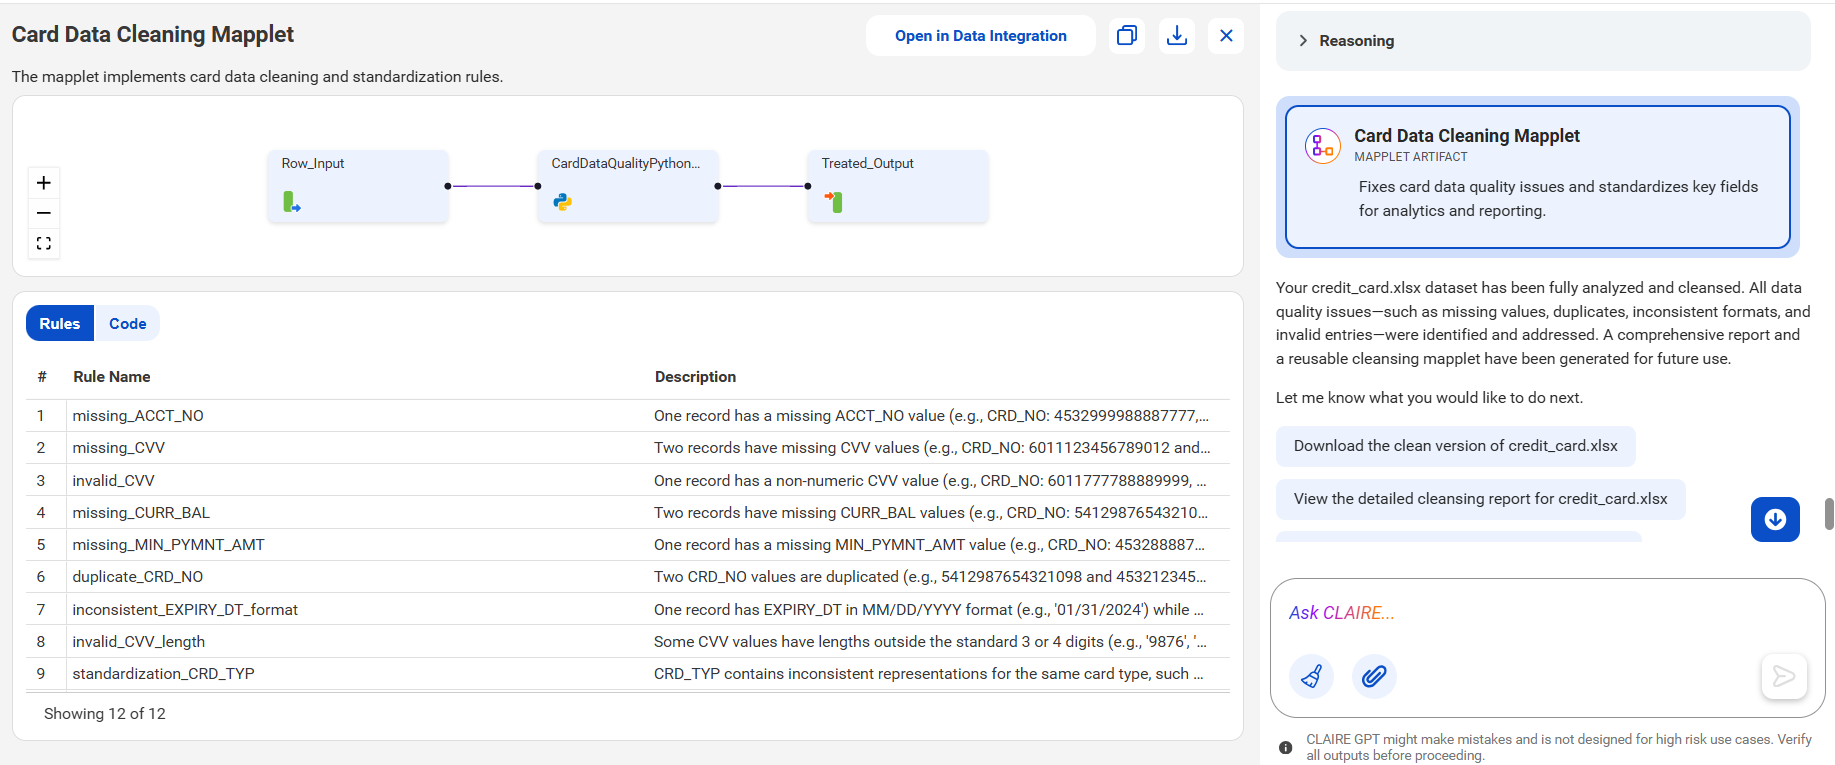This screenshot has height=765, width=1835.
Task: Click the mapplet artifact icon in chat card
Action: point(1323,146)
